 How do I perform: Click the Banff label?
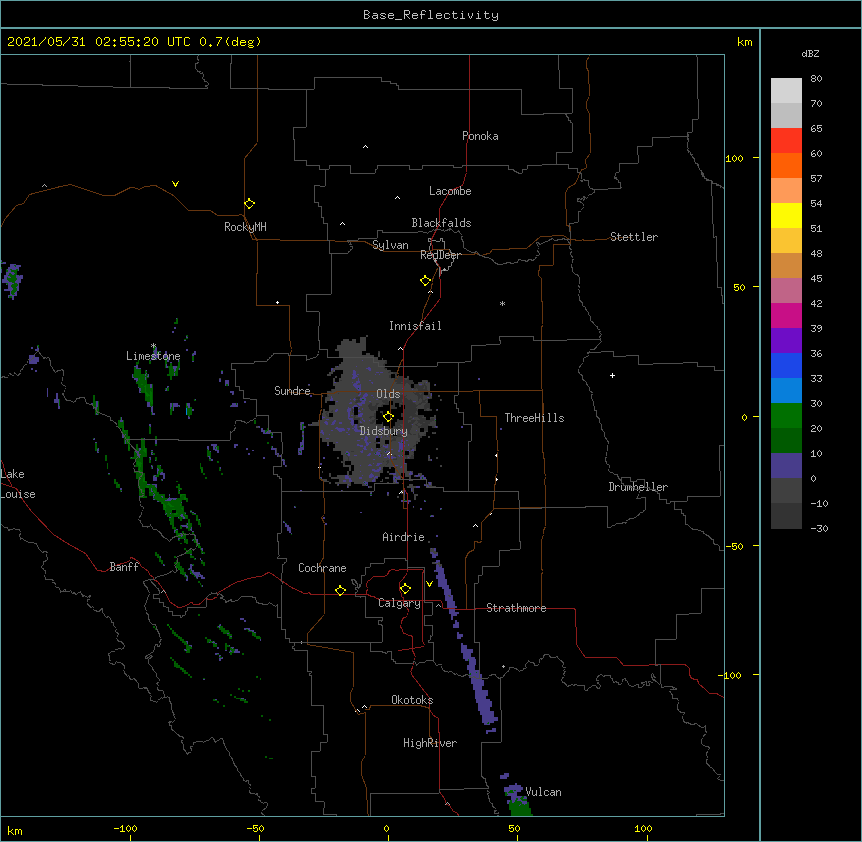point(124,567)
